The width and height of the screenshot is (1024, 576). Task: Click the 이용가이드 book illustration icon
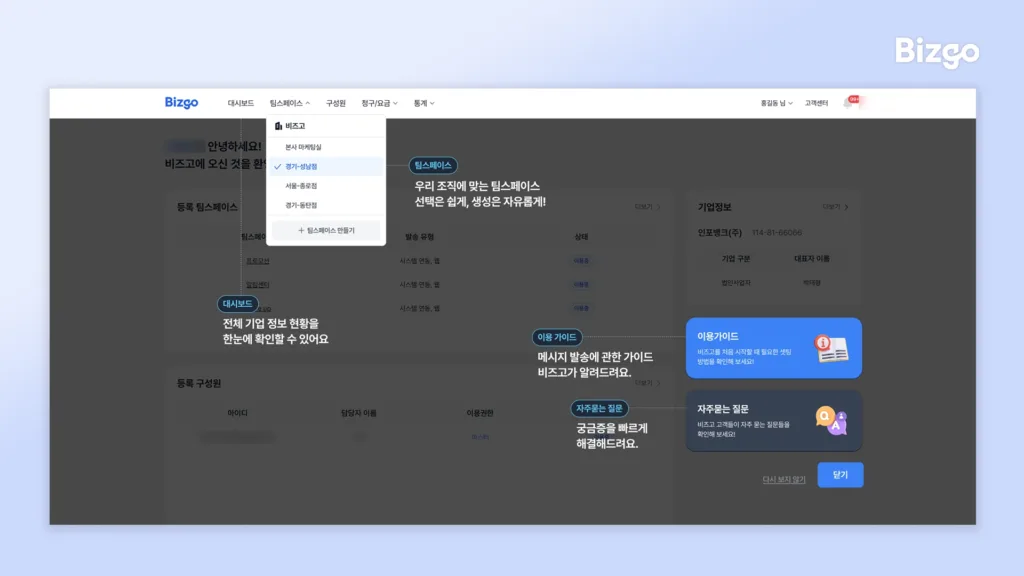831,348
